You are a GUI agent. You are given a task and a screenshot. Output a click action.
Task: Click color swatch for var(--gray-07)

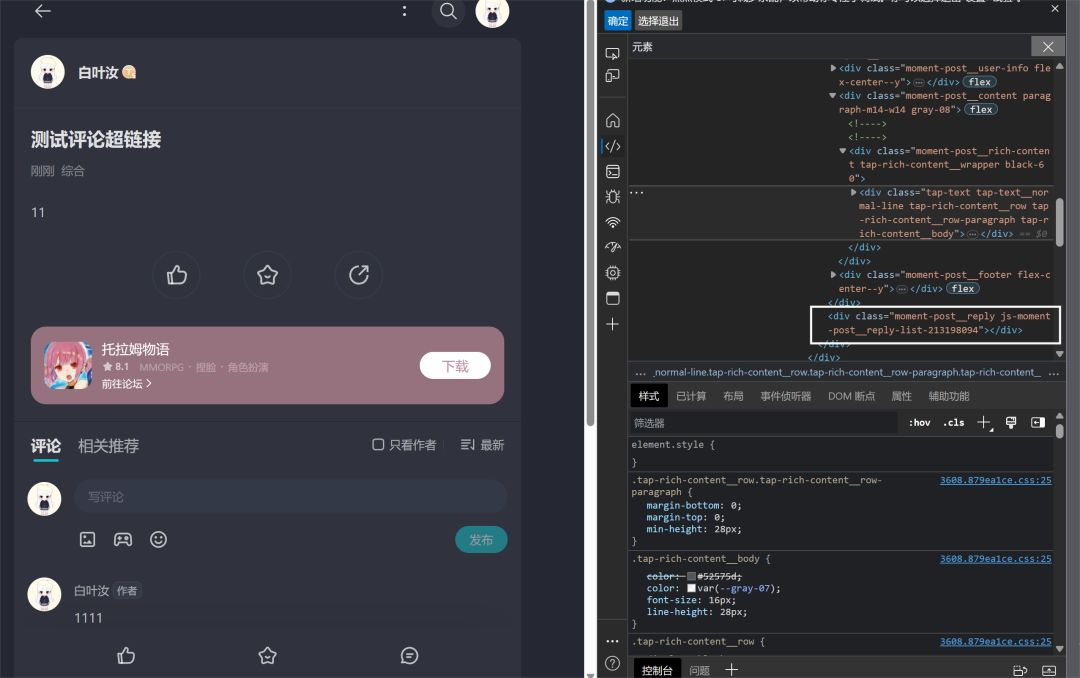pos(691,588)
